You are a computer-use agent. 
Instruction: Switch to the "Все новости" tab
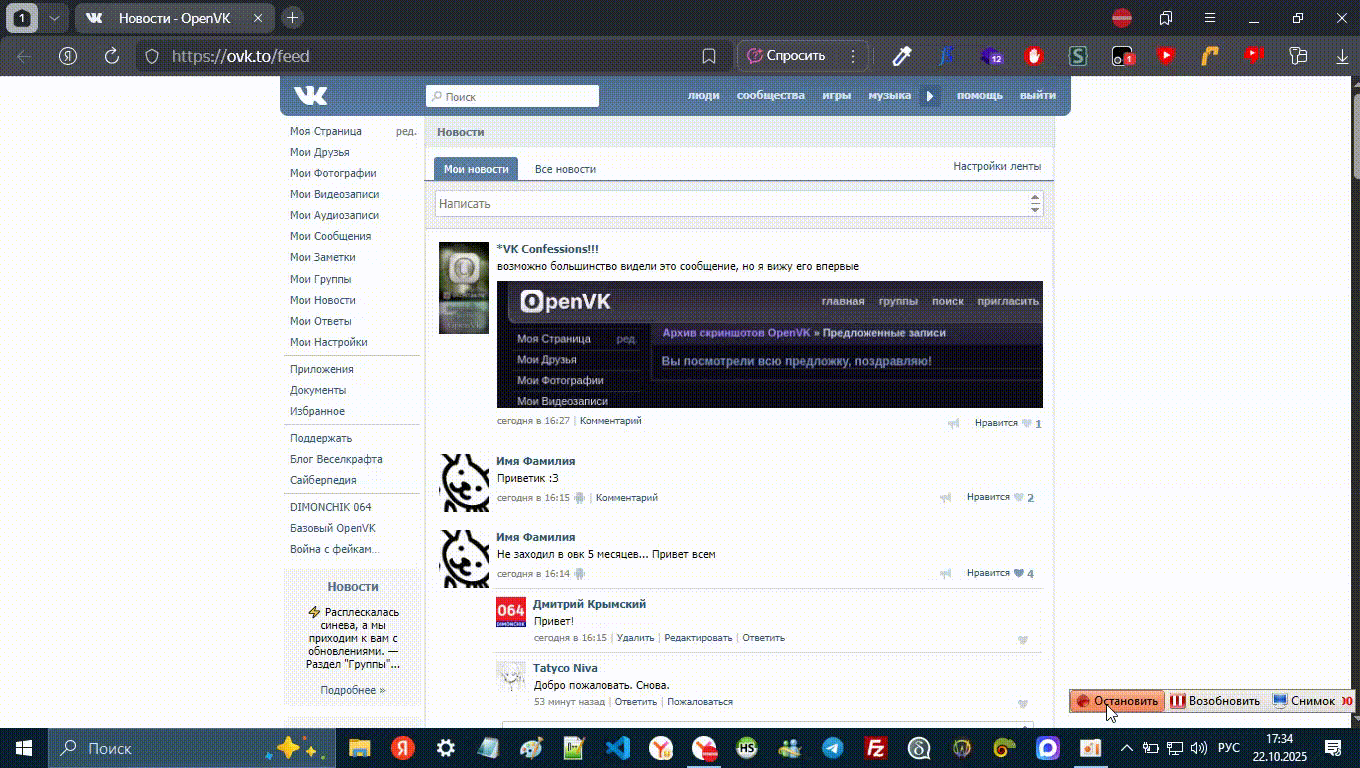(x=565, y=169)
